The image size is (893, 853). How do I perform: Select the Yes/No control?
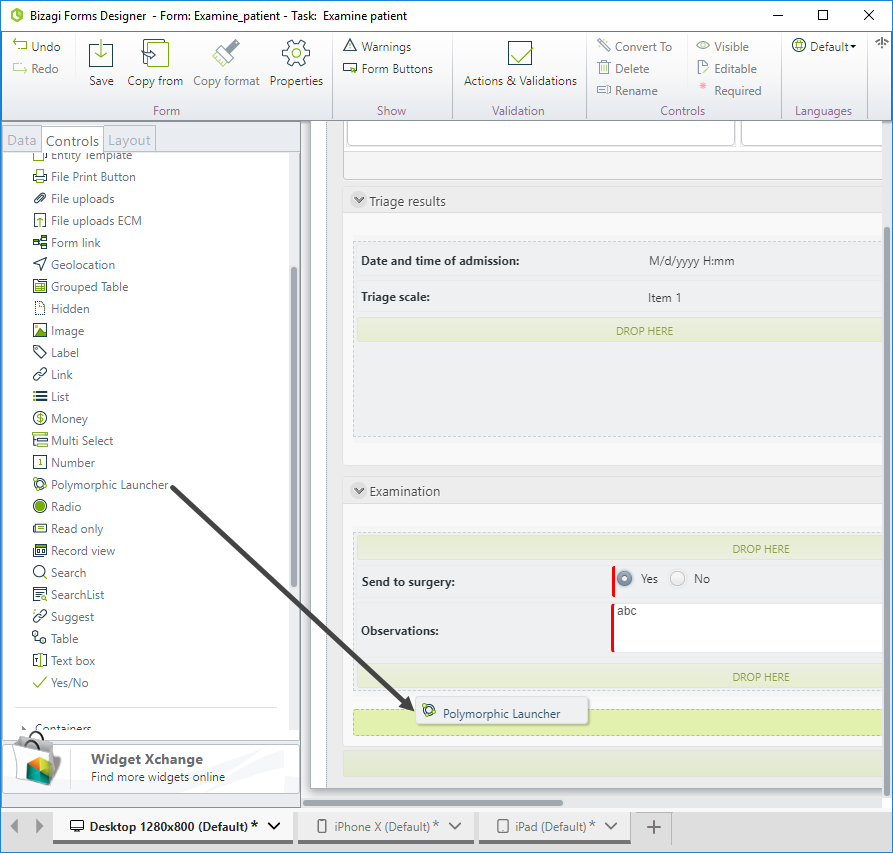click(60, 683)
